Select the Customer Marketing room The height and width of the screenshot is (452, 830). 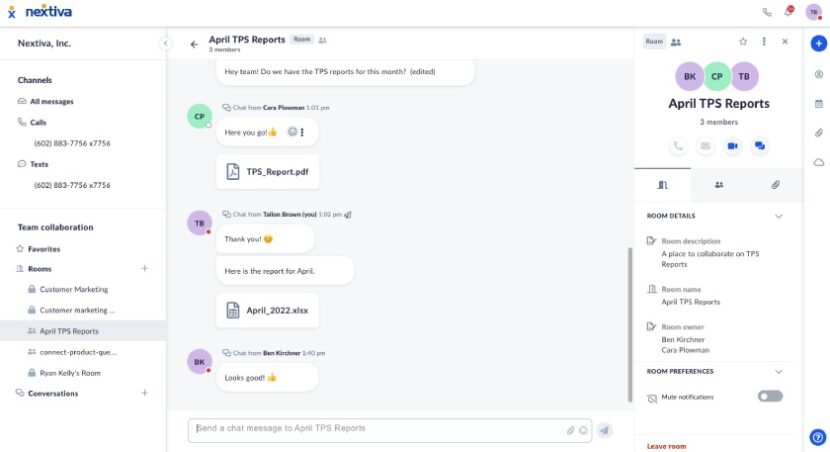click(x=74, y=289)
